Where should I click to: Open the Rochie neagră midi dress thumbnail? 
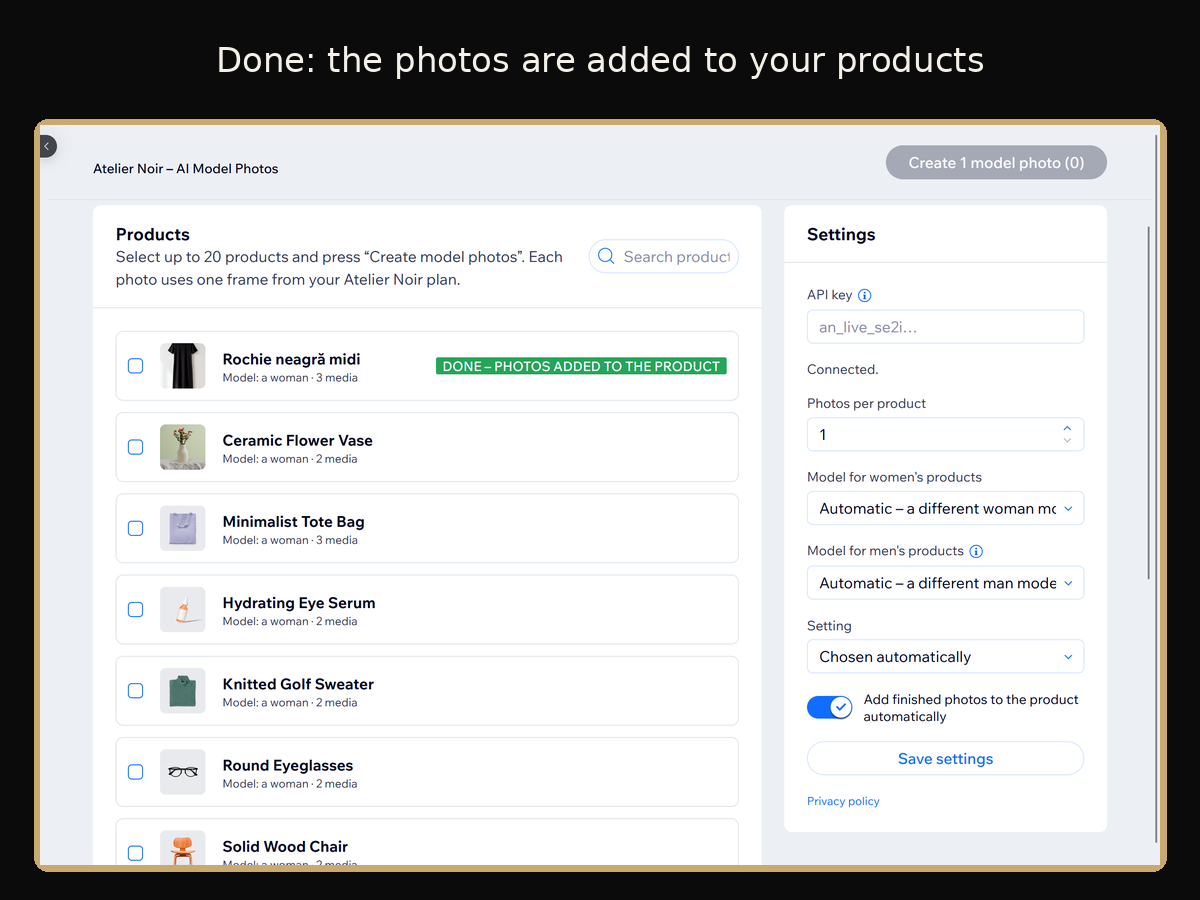coord(183,366)
